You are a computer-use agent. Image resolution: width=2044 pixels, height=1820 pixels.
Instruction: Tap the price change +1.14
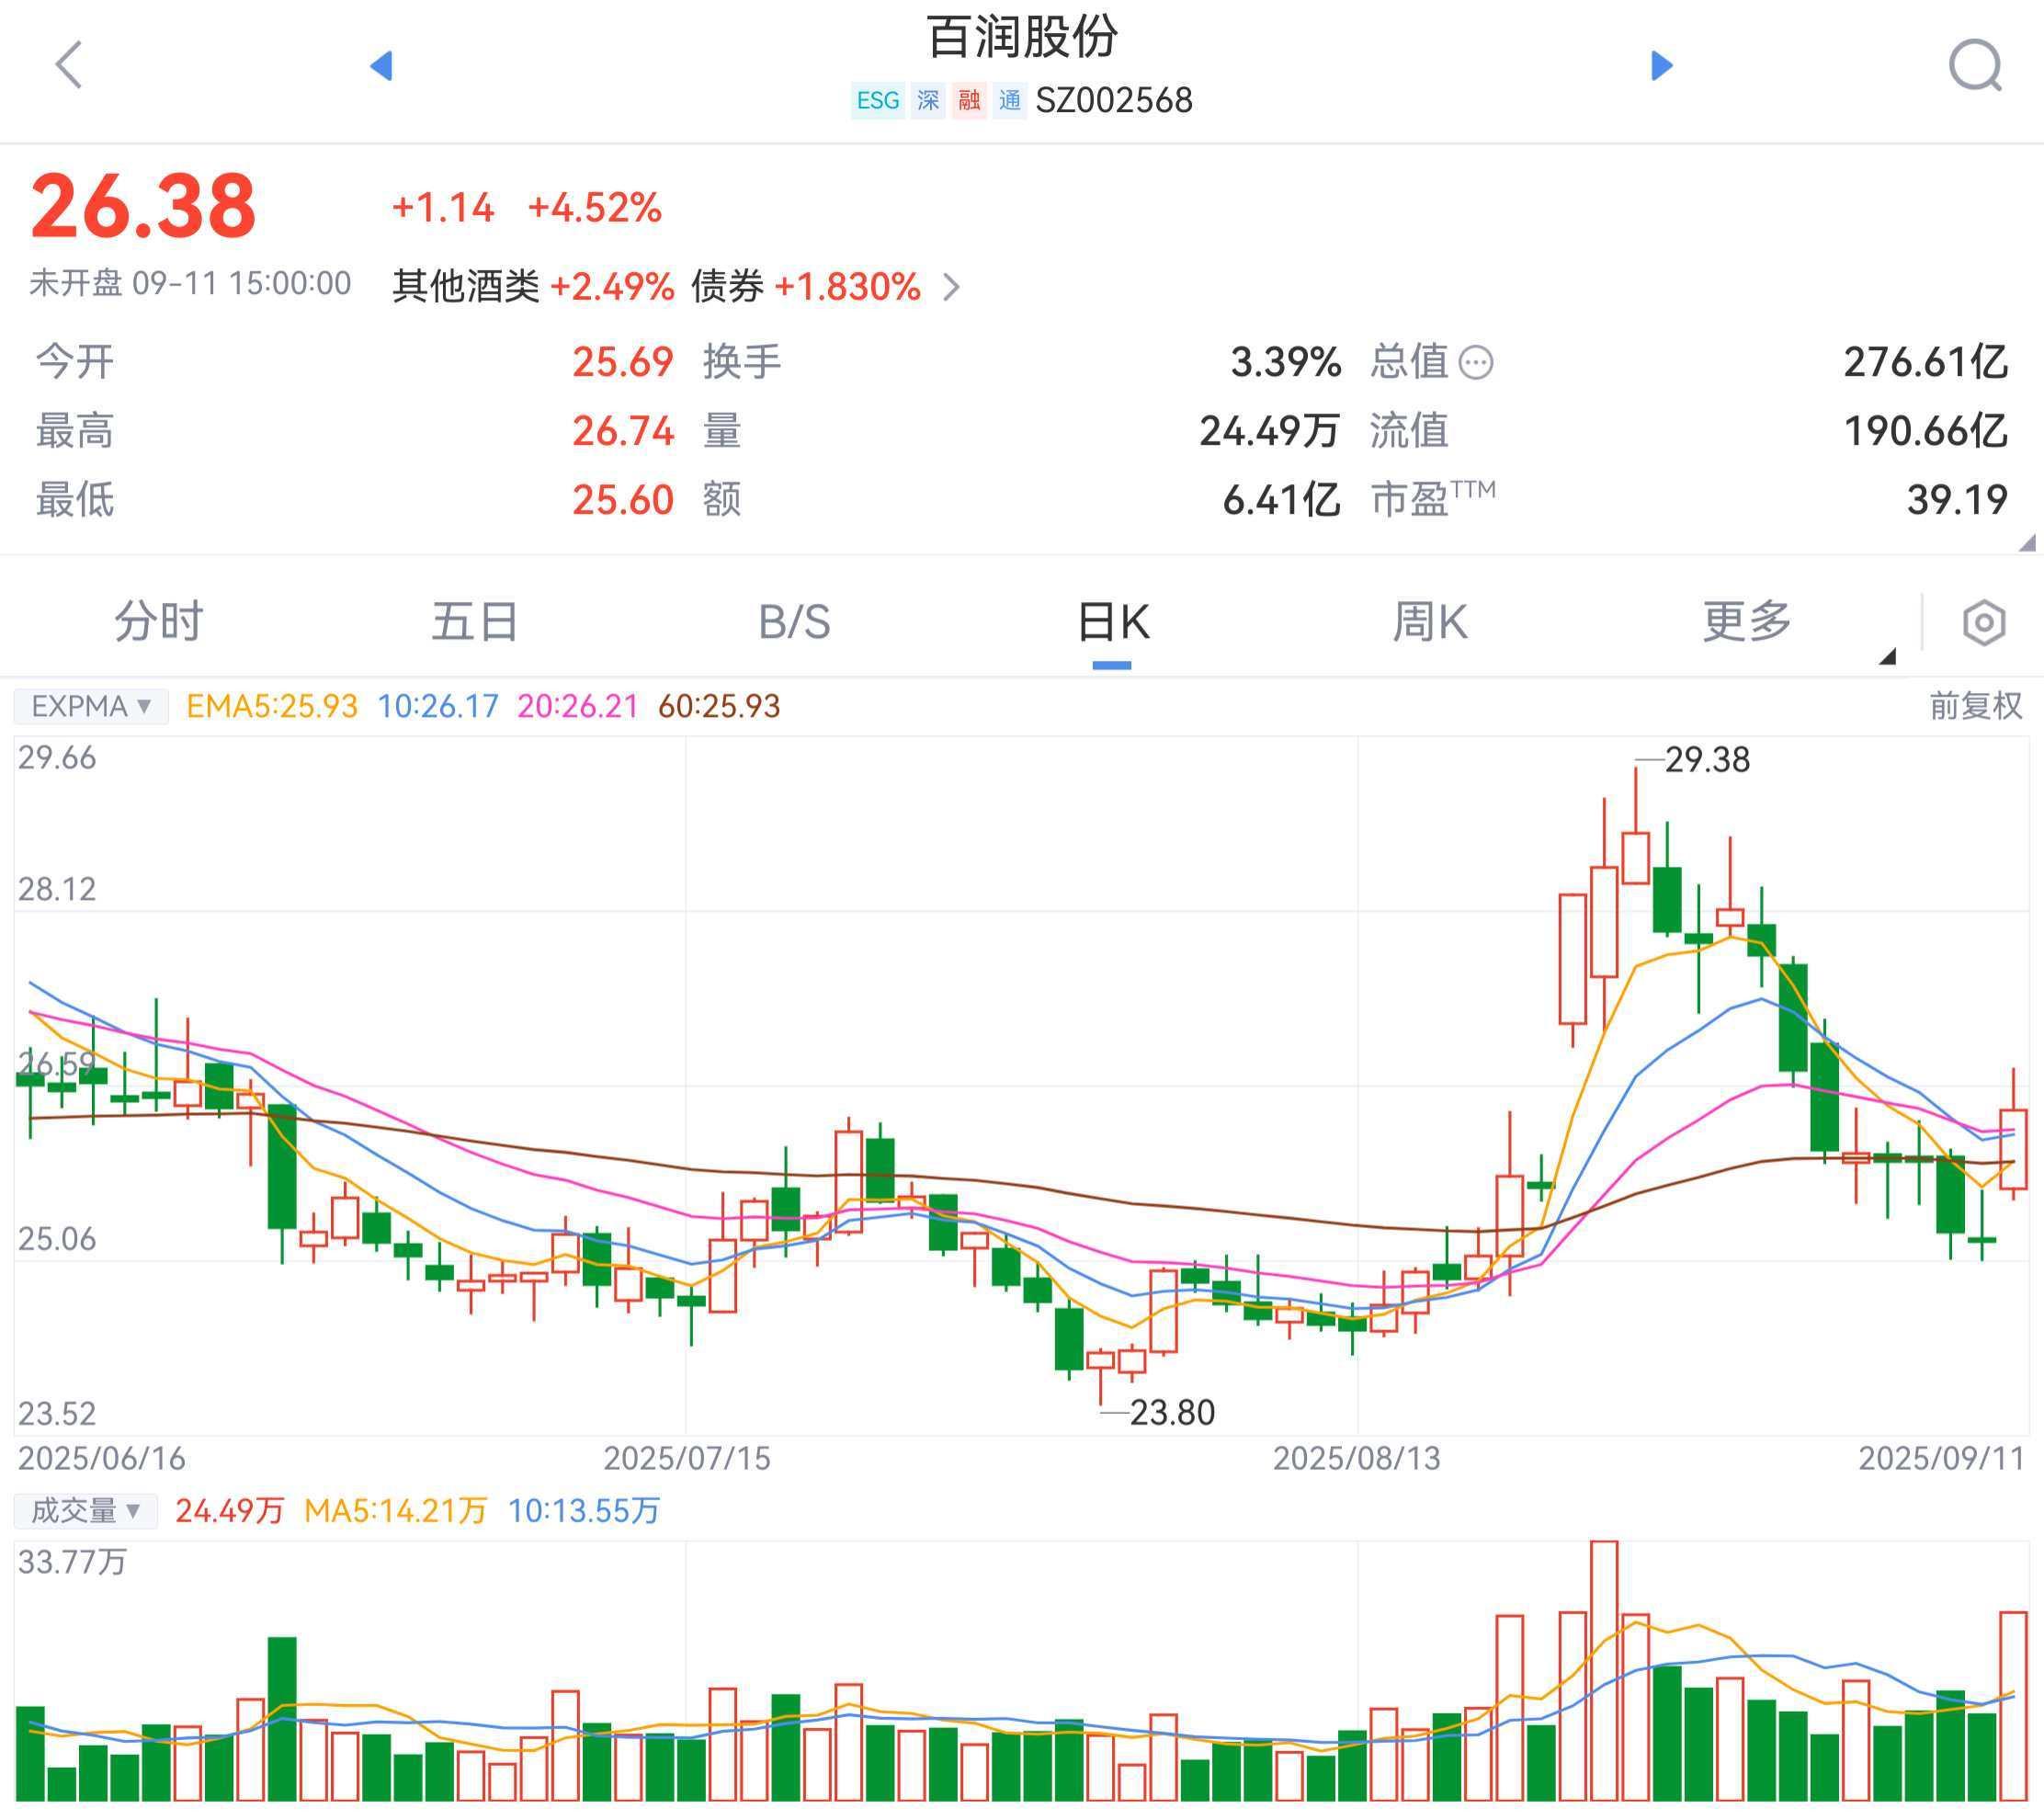tap(443, 208)
